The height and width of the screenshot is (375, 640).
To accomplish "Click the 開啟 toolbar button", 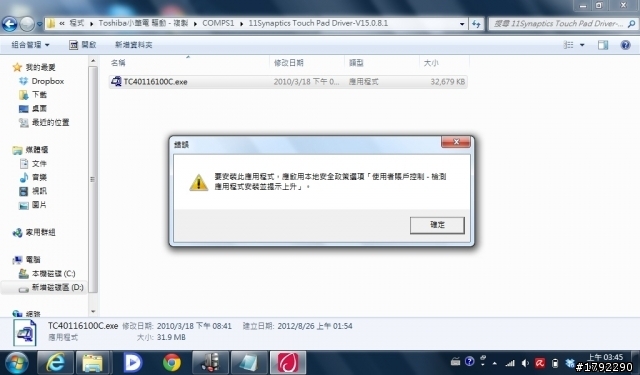I will tap(83, 45).
